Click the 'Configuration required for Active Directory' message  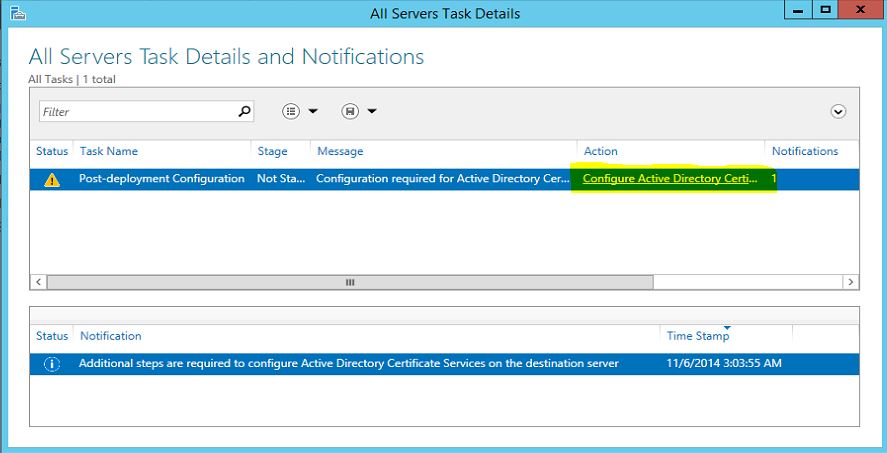point(443,179)
